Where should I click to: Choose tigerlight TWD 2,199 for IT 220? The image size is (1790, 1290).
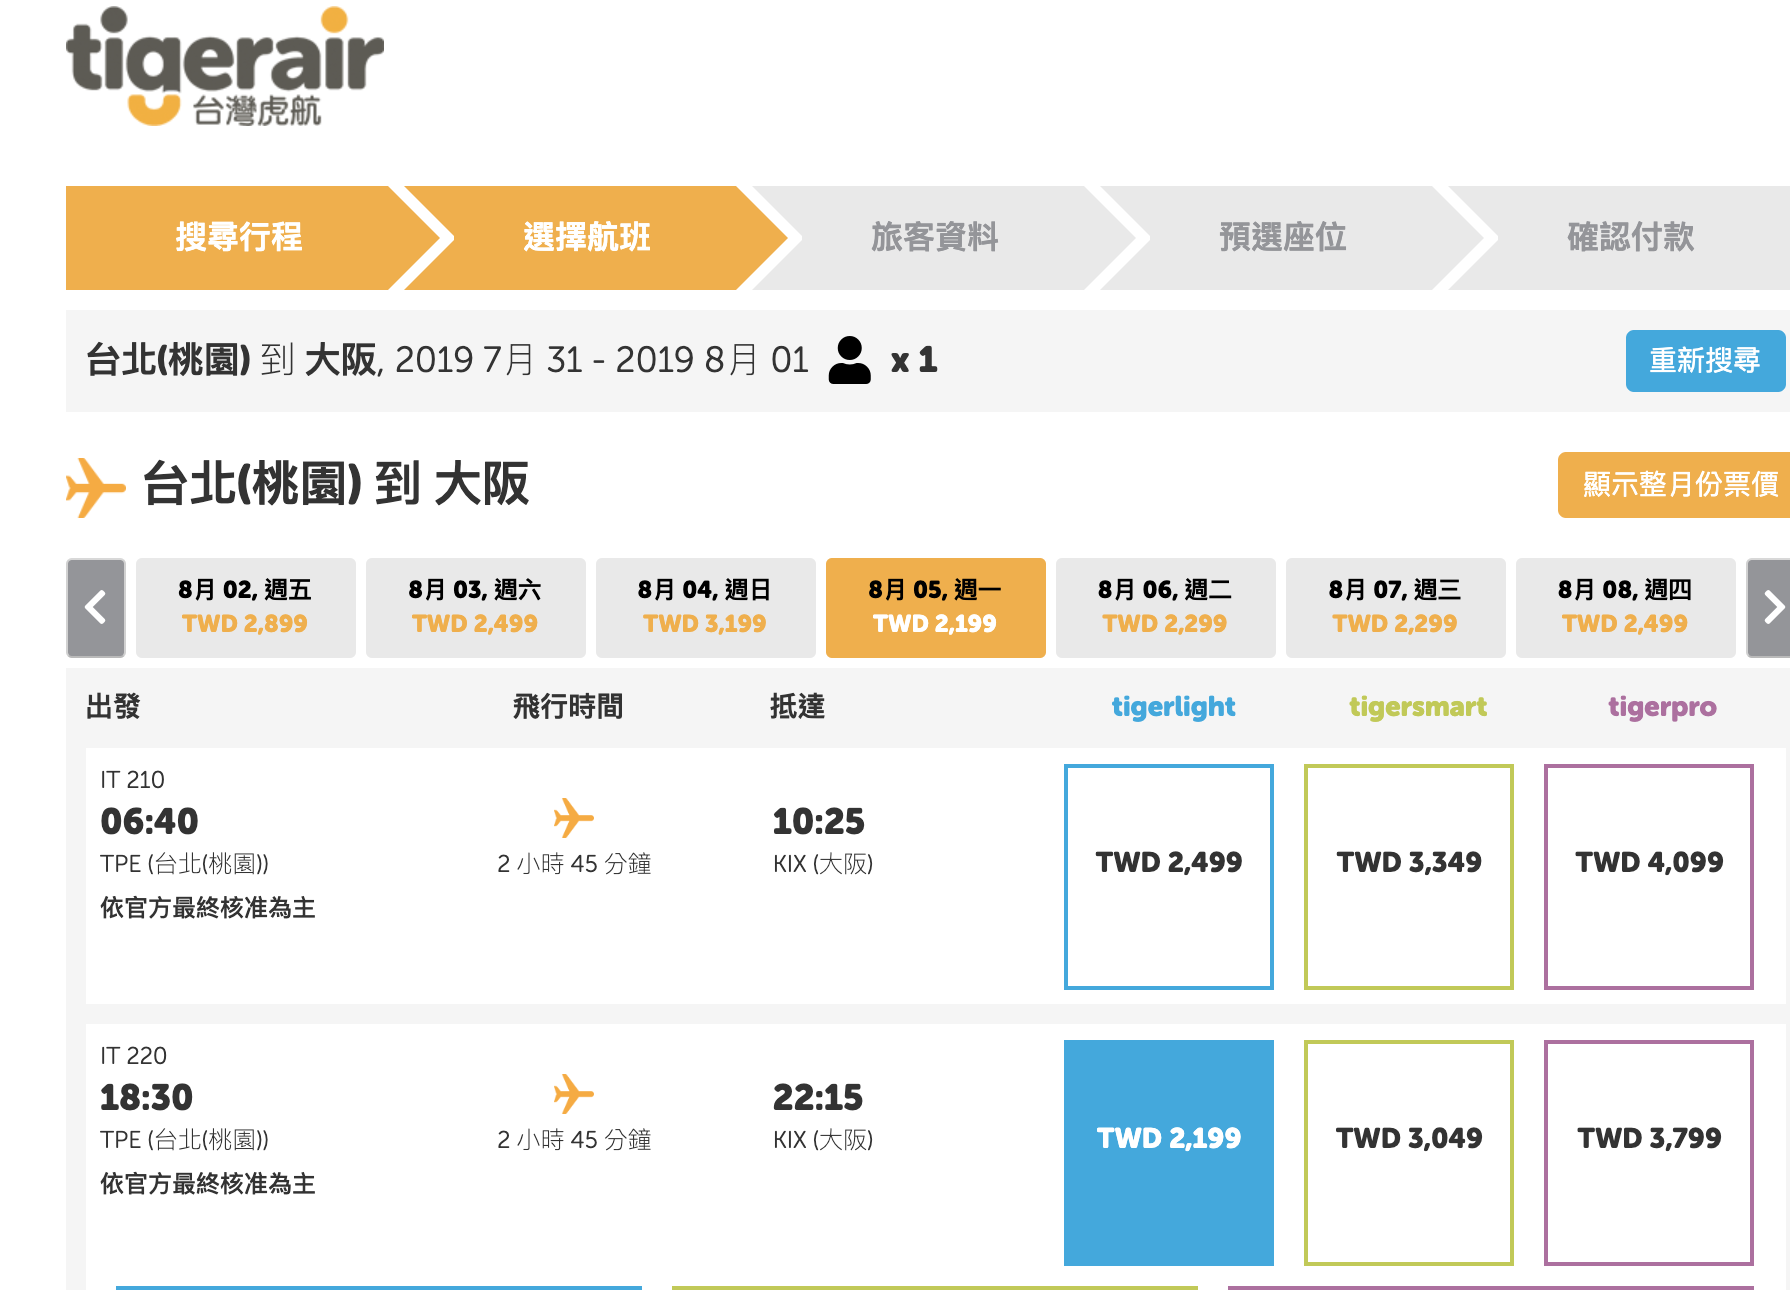click(x=1169, y=1153)
